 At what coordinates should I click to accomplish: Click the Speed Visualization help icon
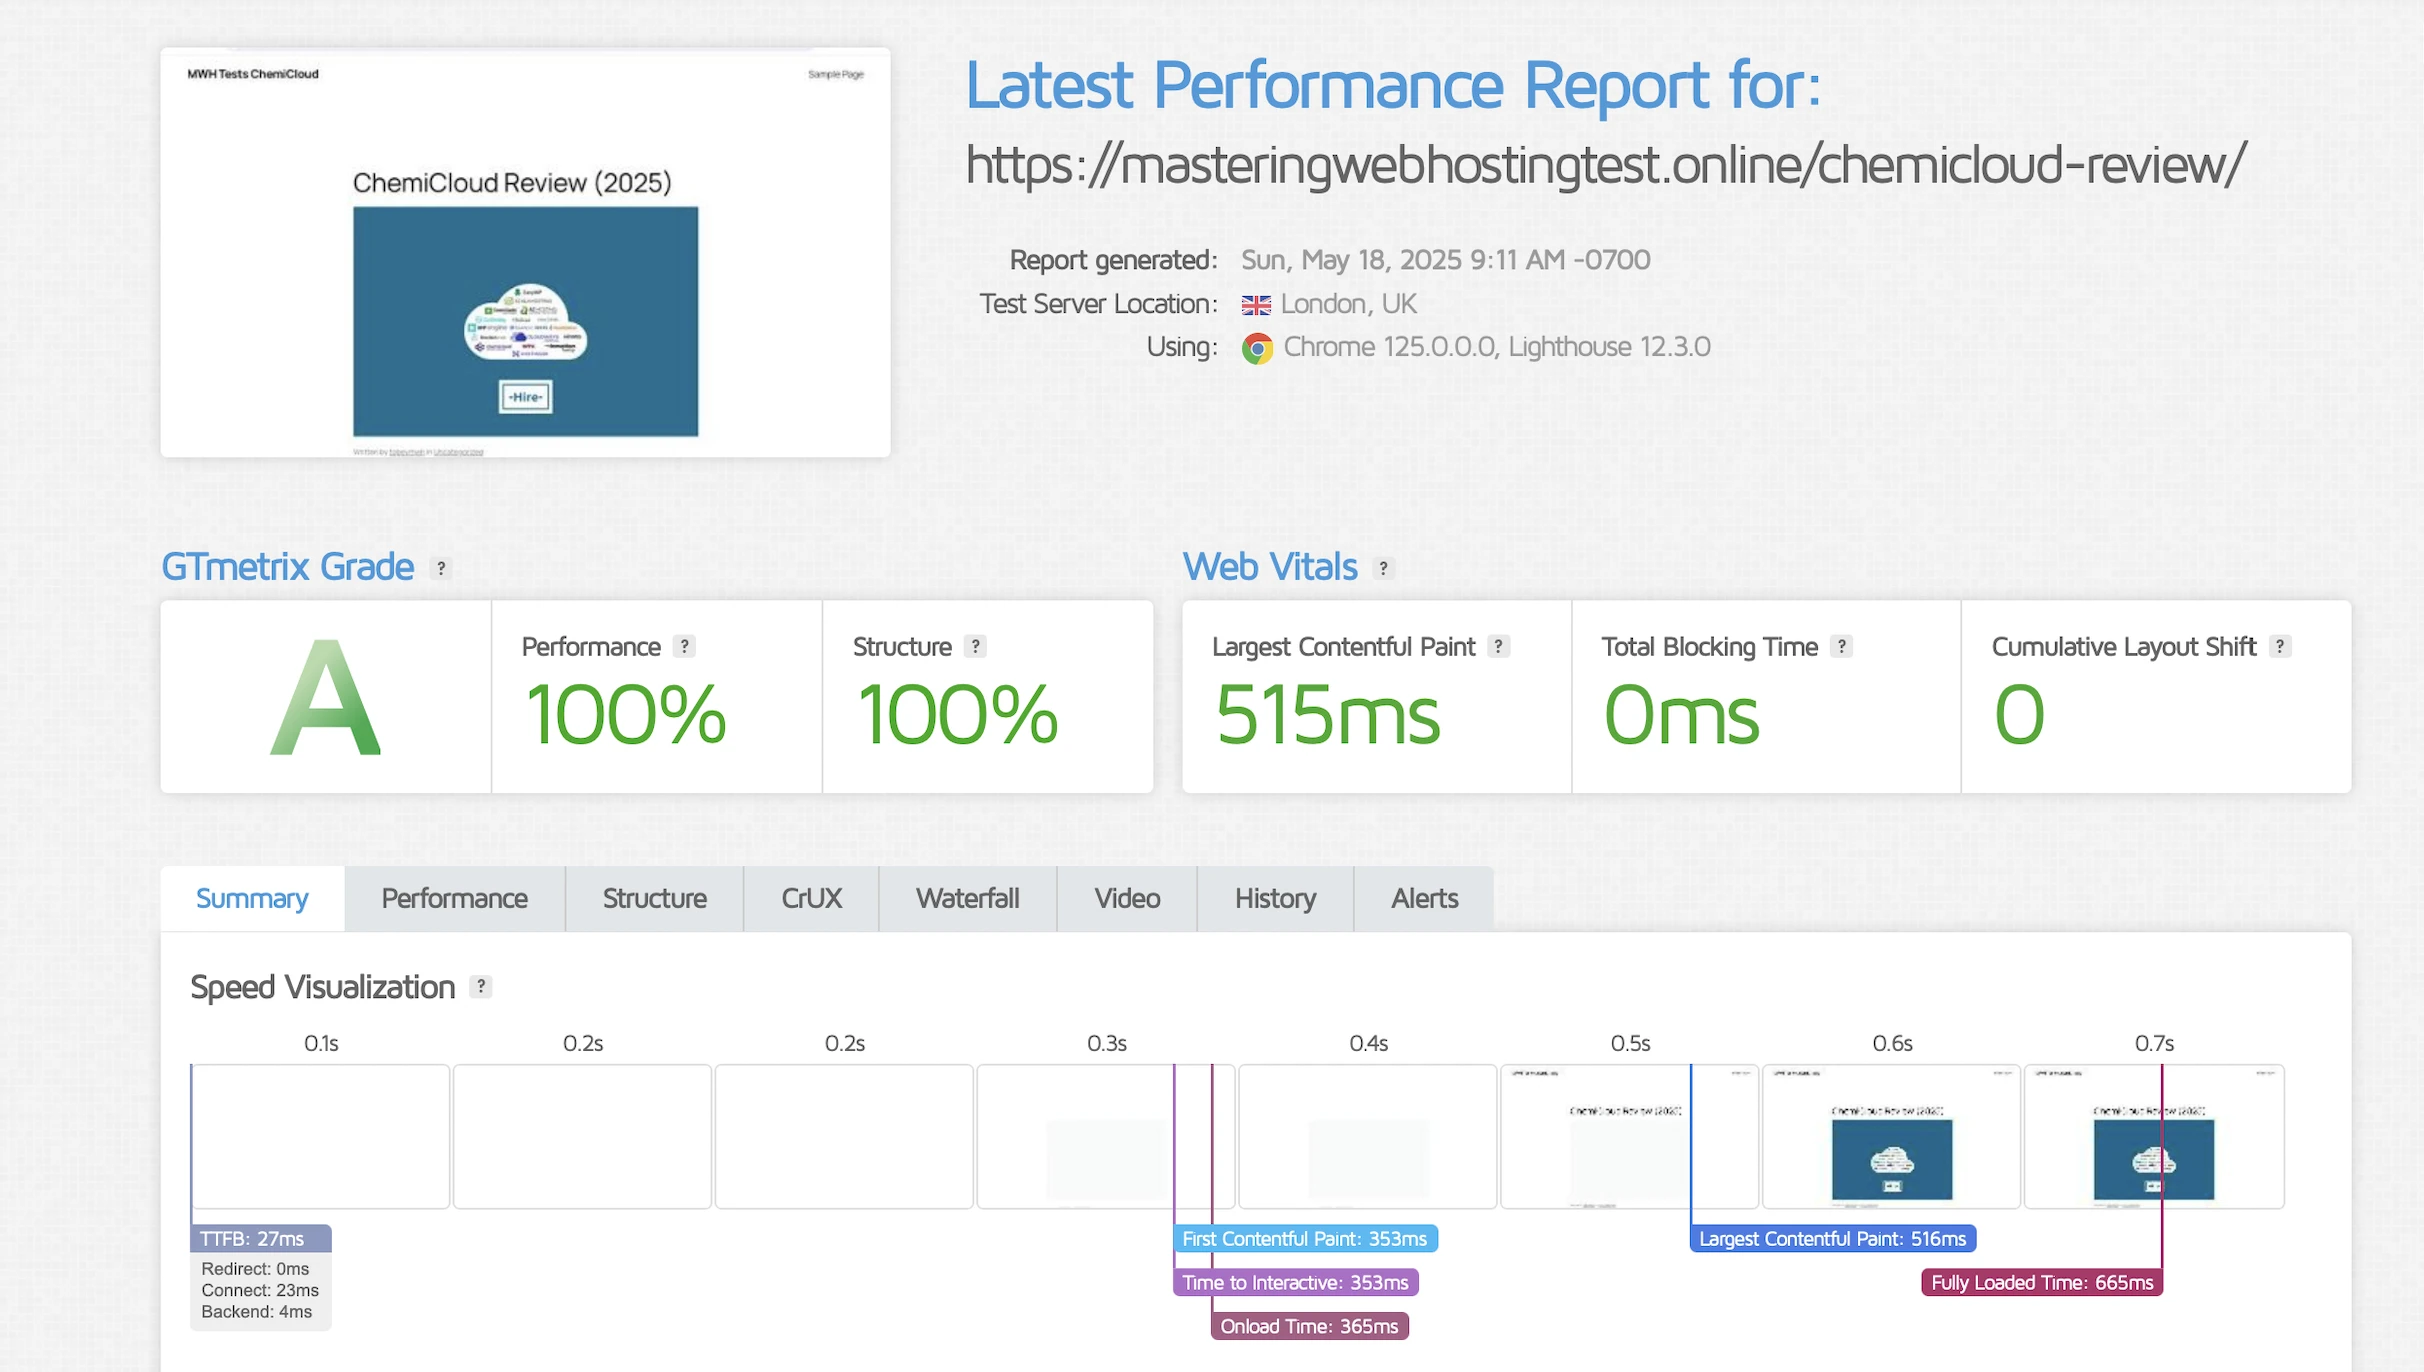click(481, 987)
